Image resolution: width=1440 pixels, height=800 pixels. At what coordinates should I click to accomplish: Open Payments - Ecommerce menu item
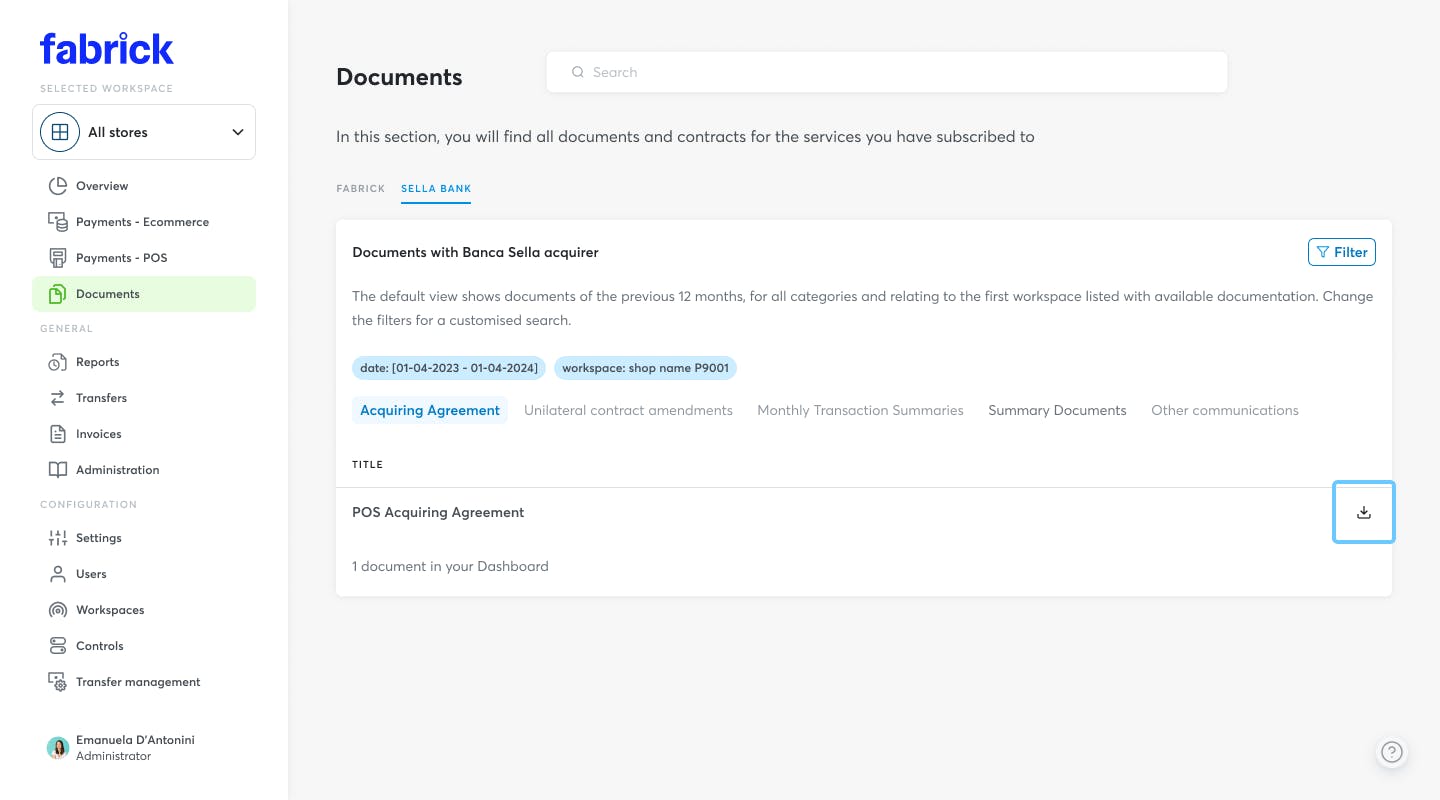[x=142, y=222]
